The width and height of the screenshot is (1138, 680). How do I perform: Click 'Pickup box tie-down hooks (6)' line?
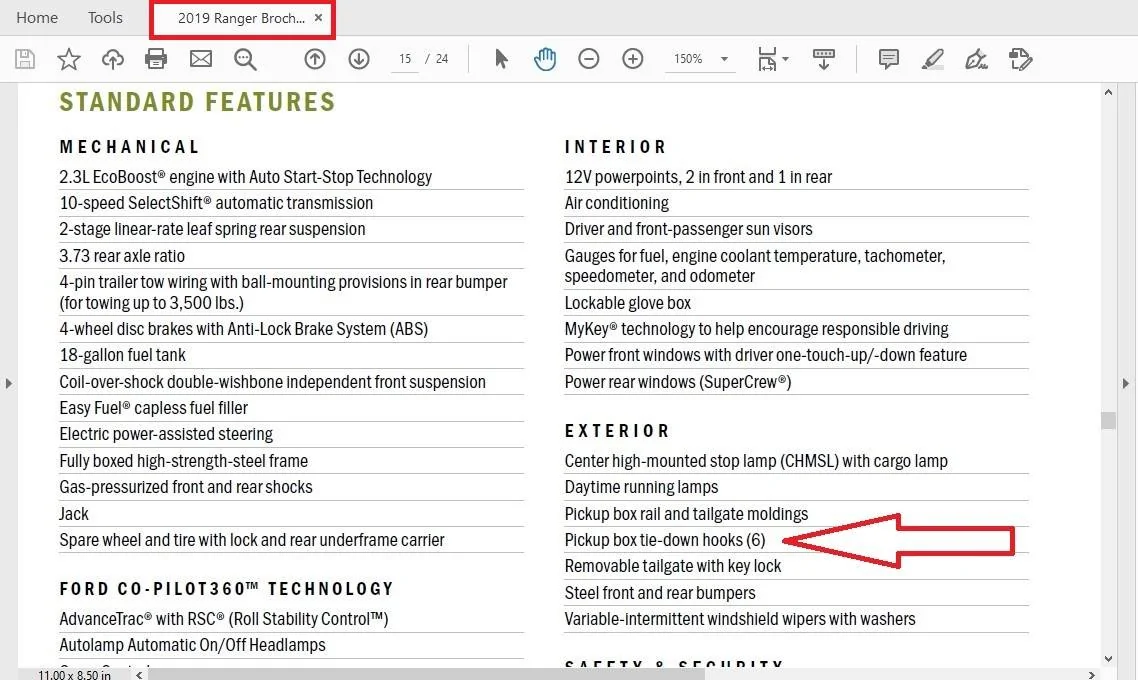point(665,540)
